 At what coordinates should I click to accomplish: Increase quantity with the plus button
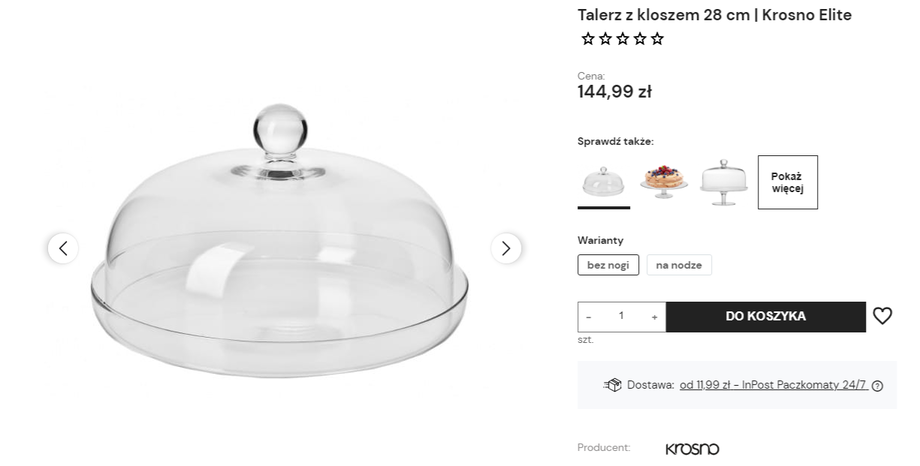[654, 317]
